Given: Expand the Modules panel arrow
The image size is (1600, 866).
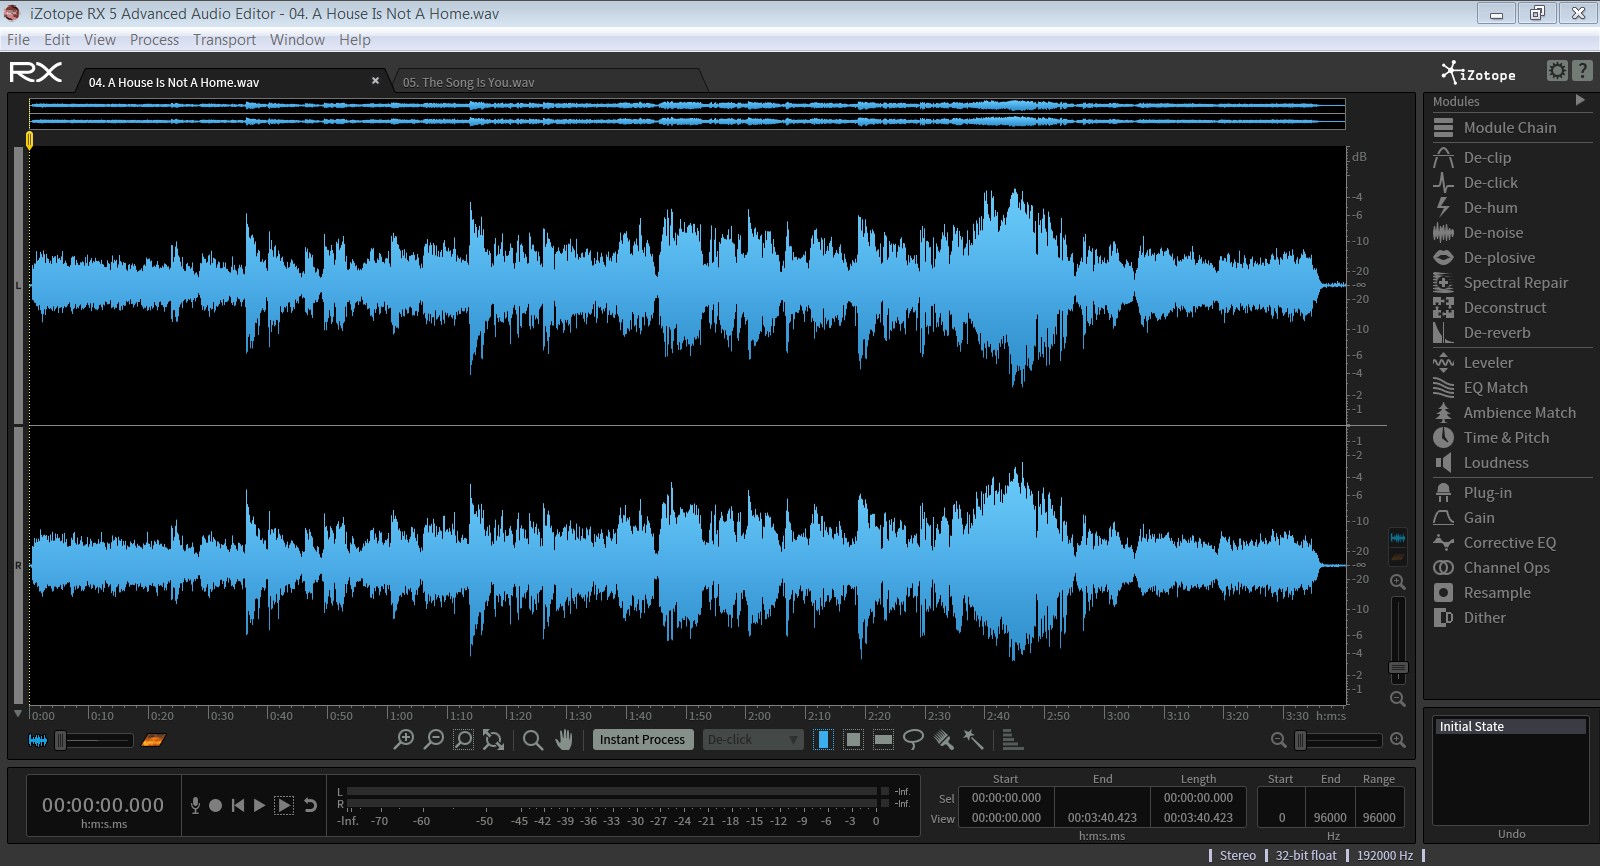Looking at the screenshot, I should (x=1580, y=100).
